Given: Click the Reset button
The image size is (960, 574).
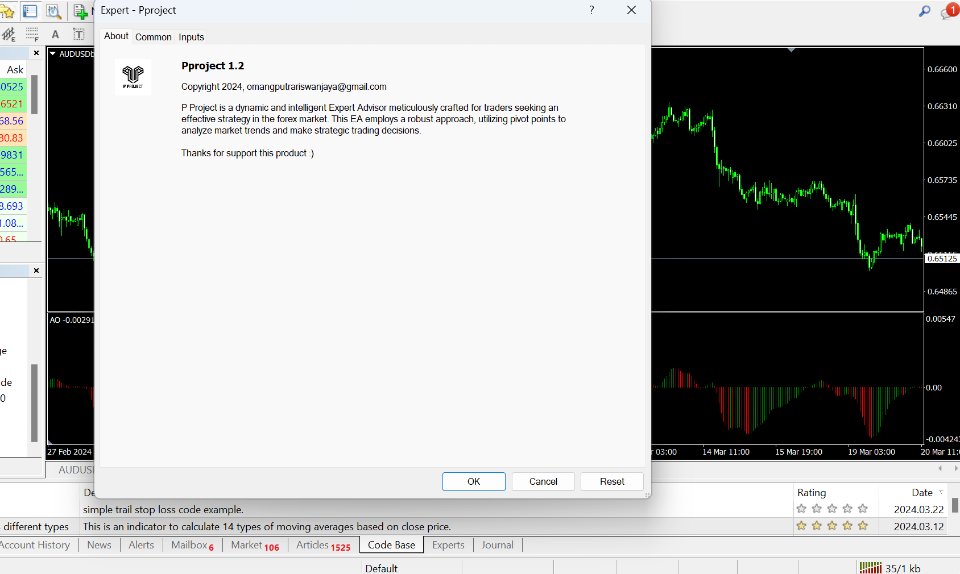Looking at the screenshot, I should [x=612, y=482].
